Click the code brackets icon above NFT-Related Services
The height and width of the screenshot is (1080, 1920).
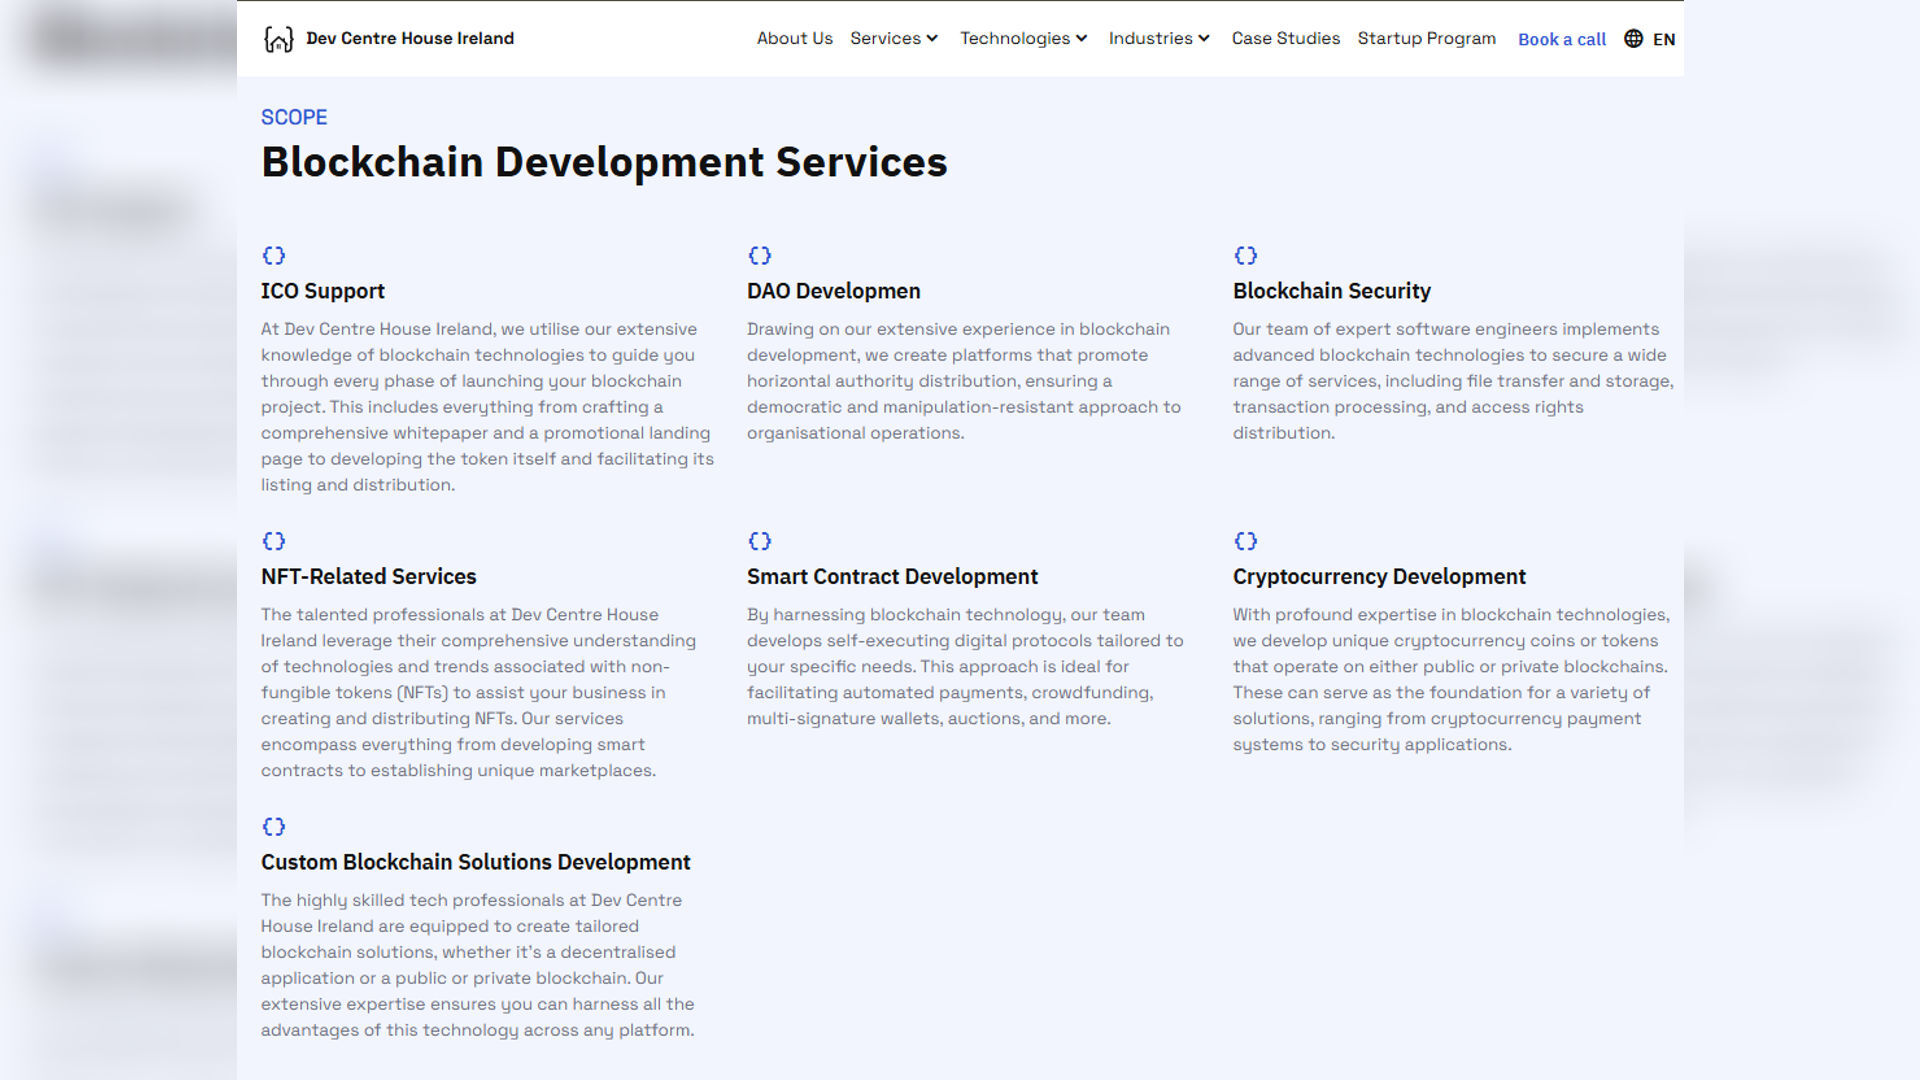(x=273, y=541)
